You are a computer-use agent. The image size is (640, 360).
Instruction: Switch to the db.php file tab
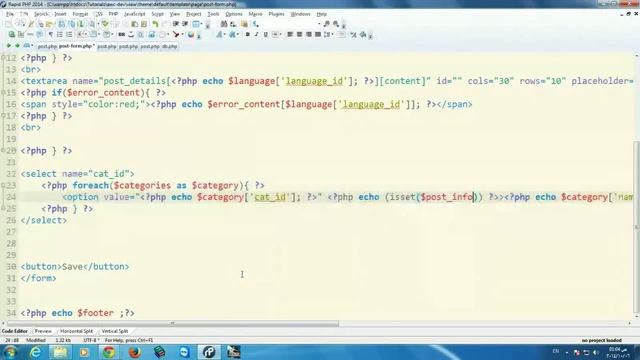point(169,46)
